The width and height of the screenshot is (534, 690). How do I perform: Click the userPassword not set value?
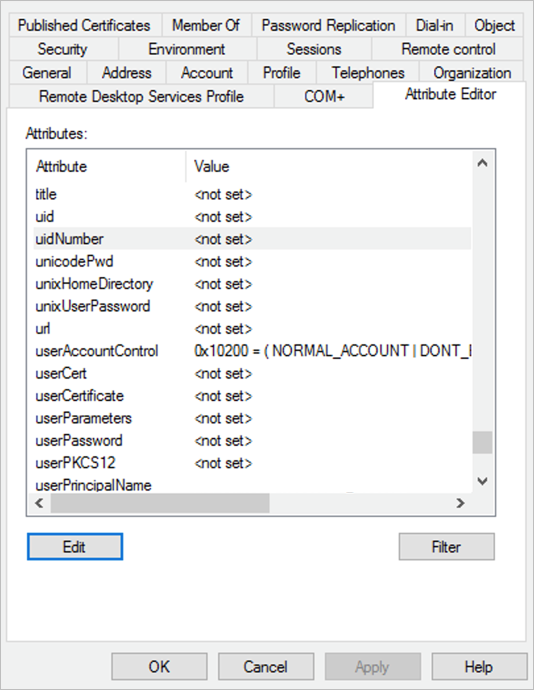223,440
